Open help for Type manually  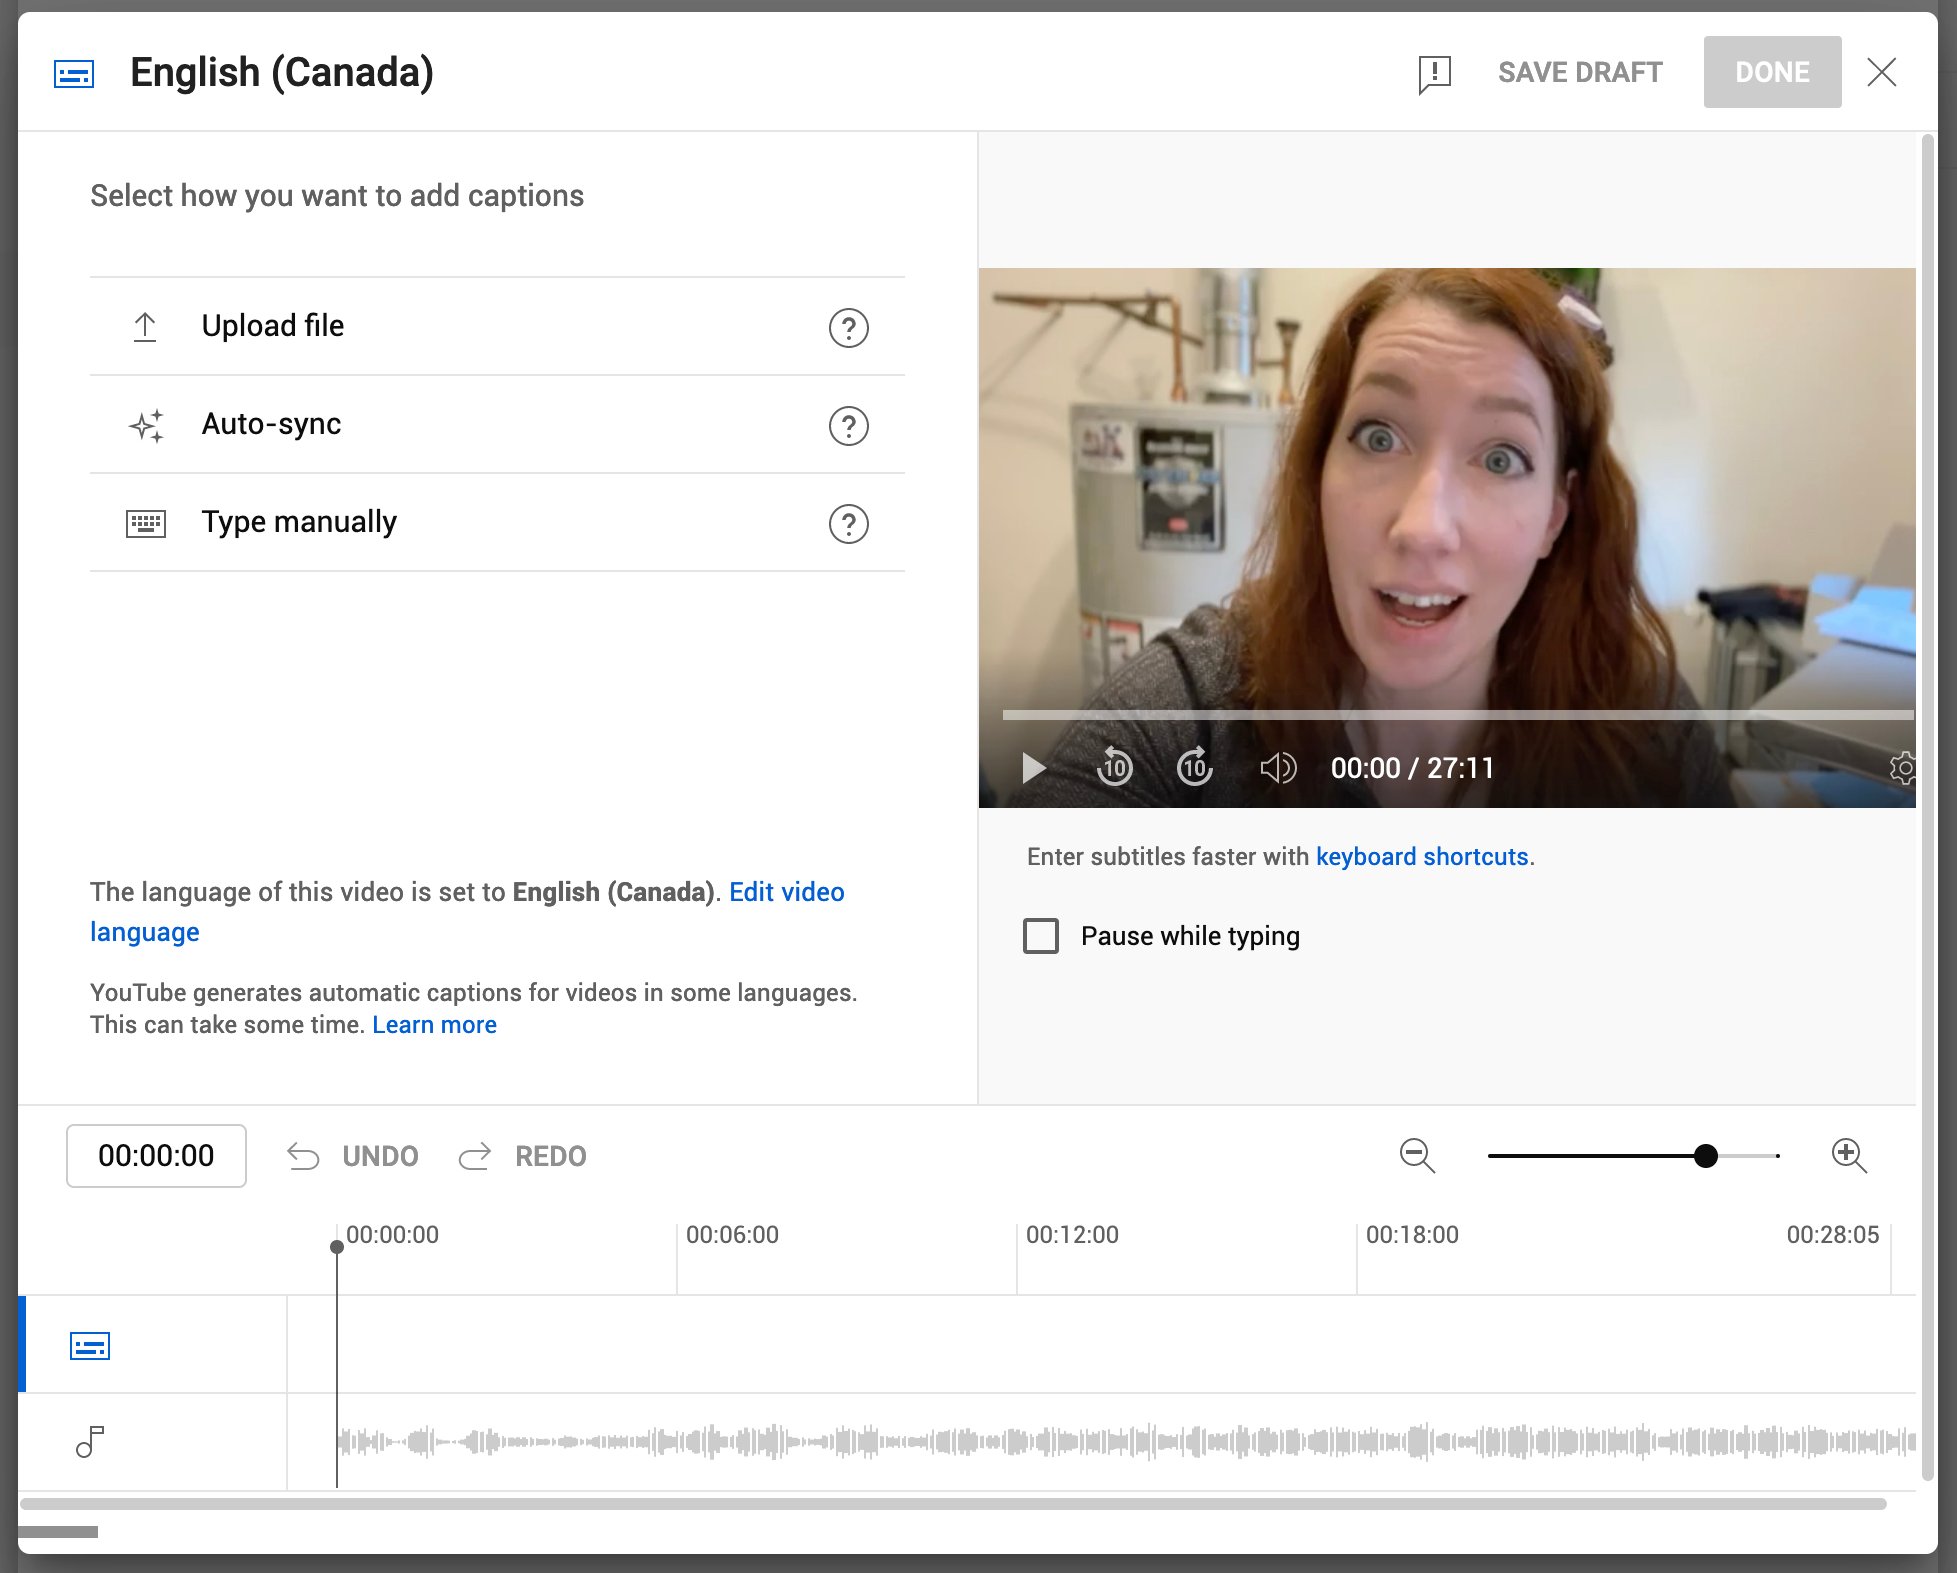pyautogui.click(x=849, y=524)
